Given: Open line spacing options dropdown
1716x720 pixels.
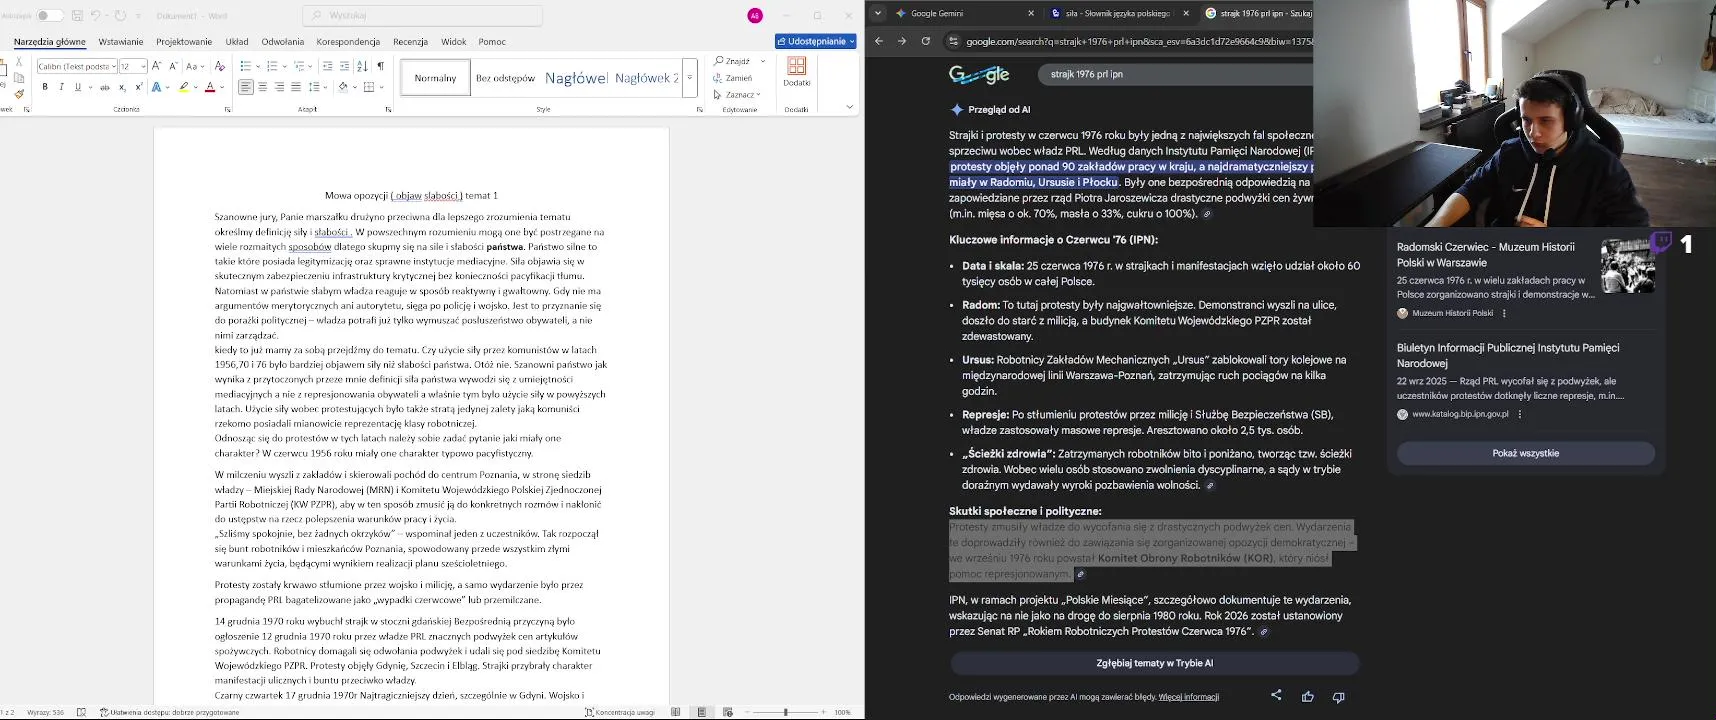Looking at the screenshot, I should tap(316, 87).
